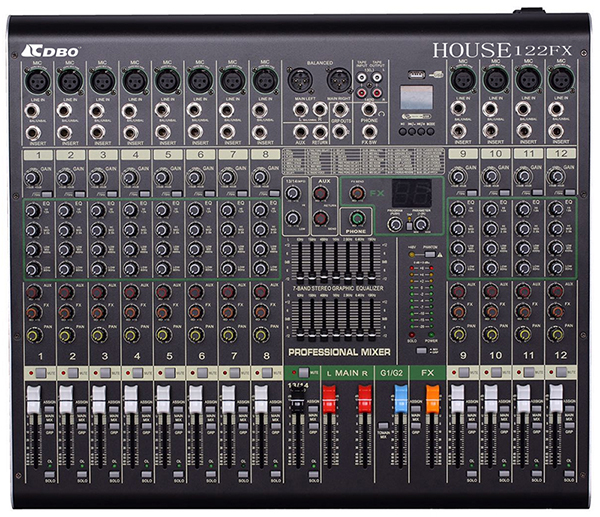Toggle channel 12 SOLO button
The height and width of the screenshot is (517, 600).
(x=569, y=474)
